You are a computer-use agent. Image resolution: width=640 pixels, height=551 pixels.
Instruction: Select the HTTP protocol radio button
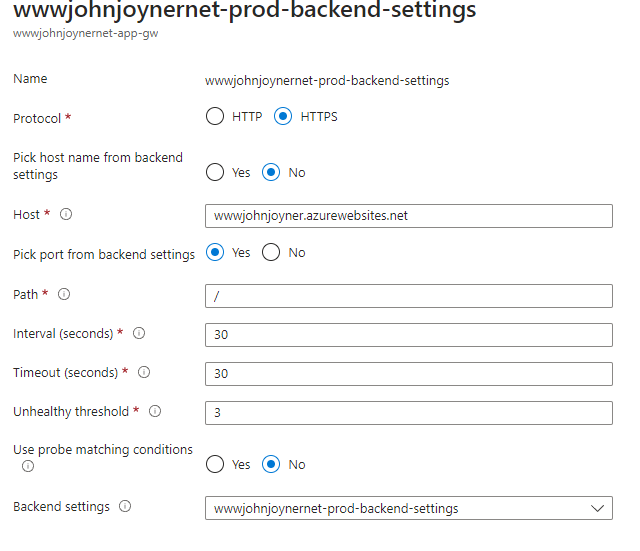(215, 116)
